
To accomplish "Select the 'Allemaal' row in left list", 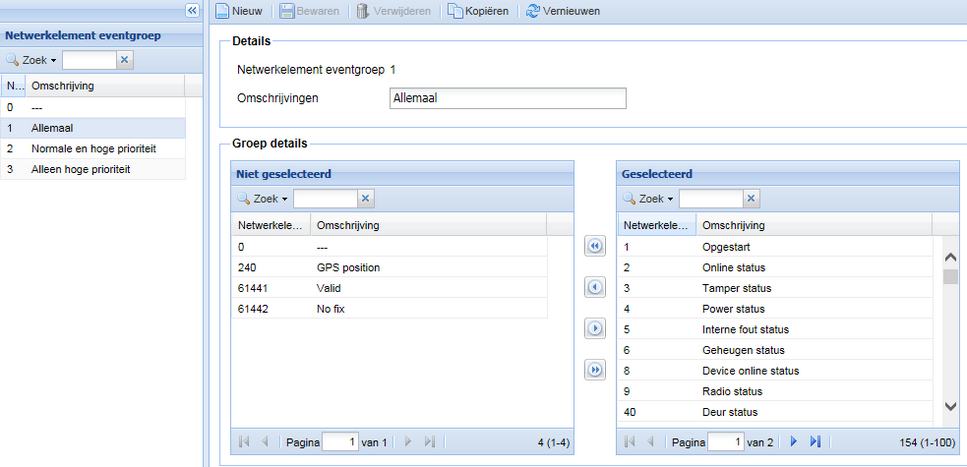I will tap(93, 128).
